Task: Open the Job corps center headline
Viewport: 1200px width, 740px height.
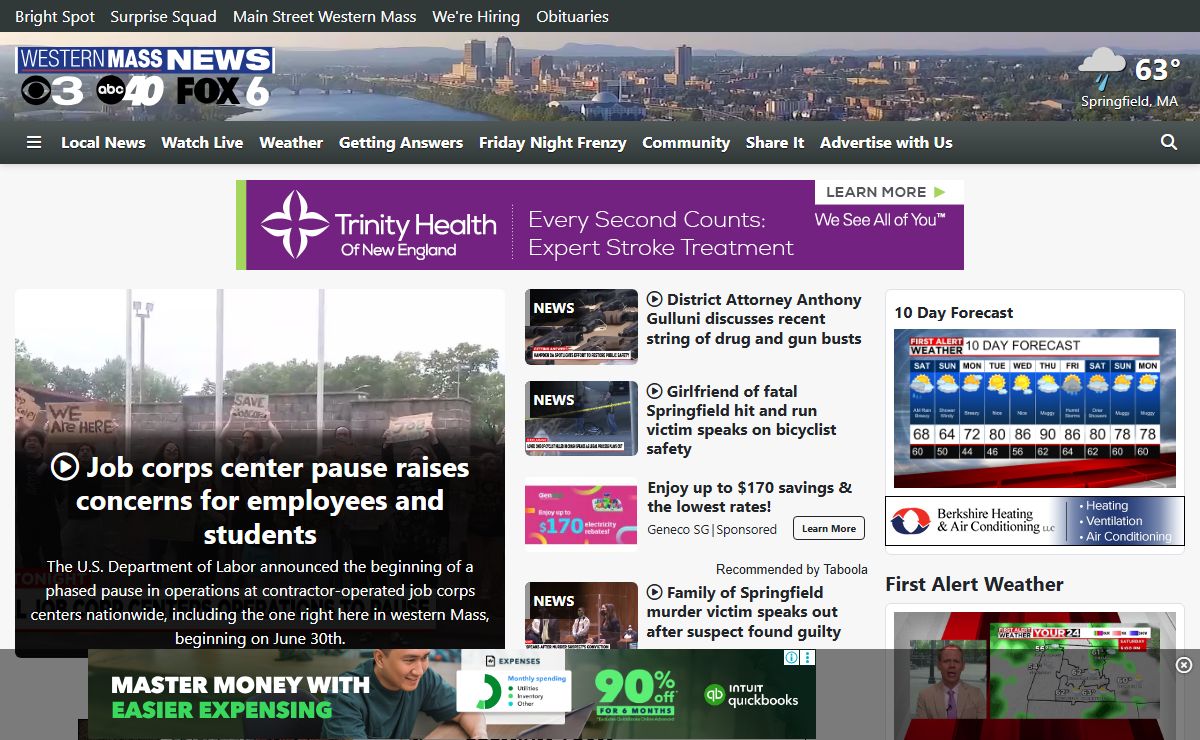Action: click(260, 500)
